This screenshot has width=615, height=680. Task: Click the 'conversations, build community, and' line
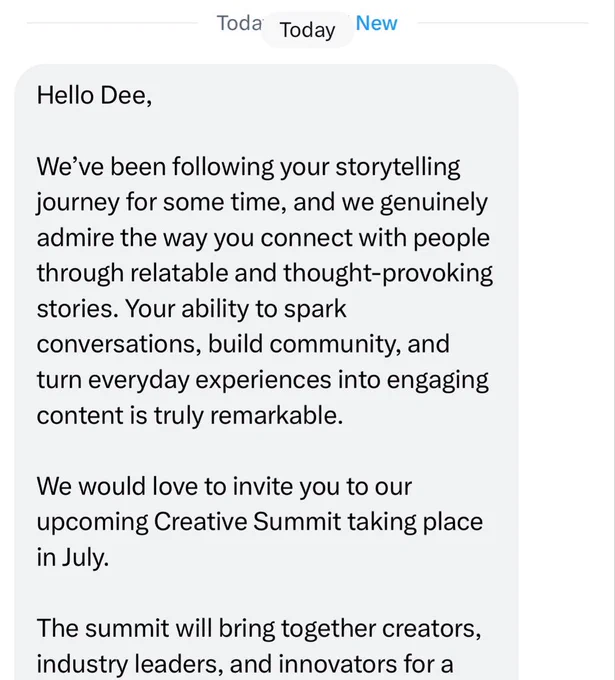click(243, 345)
